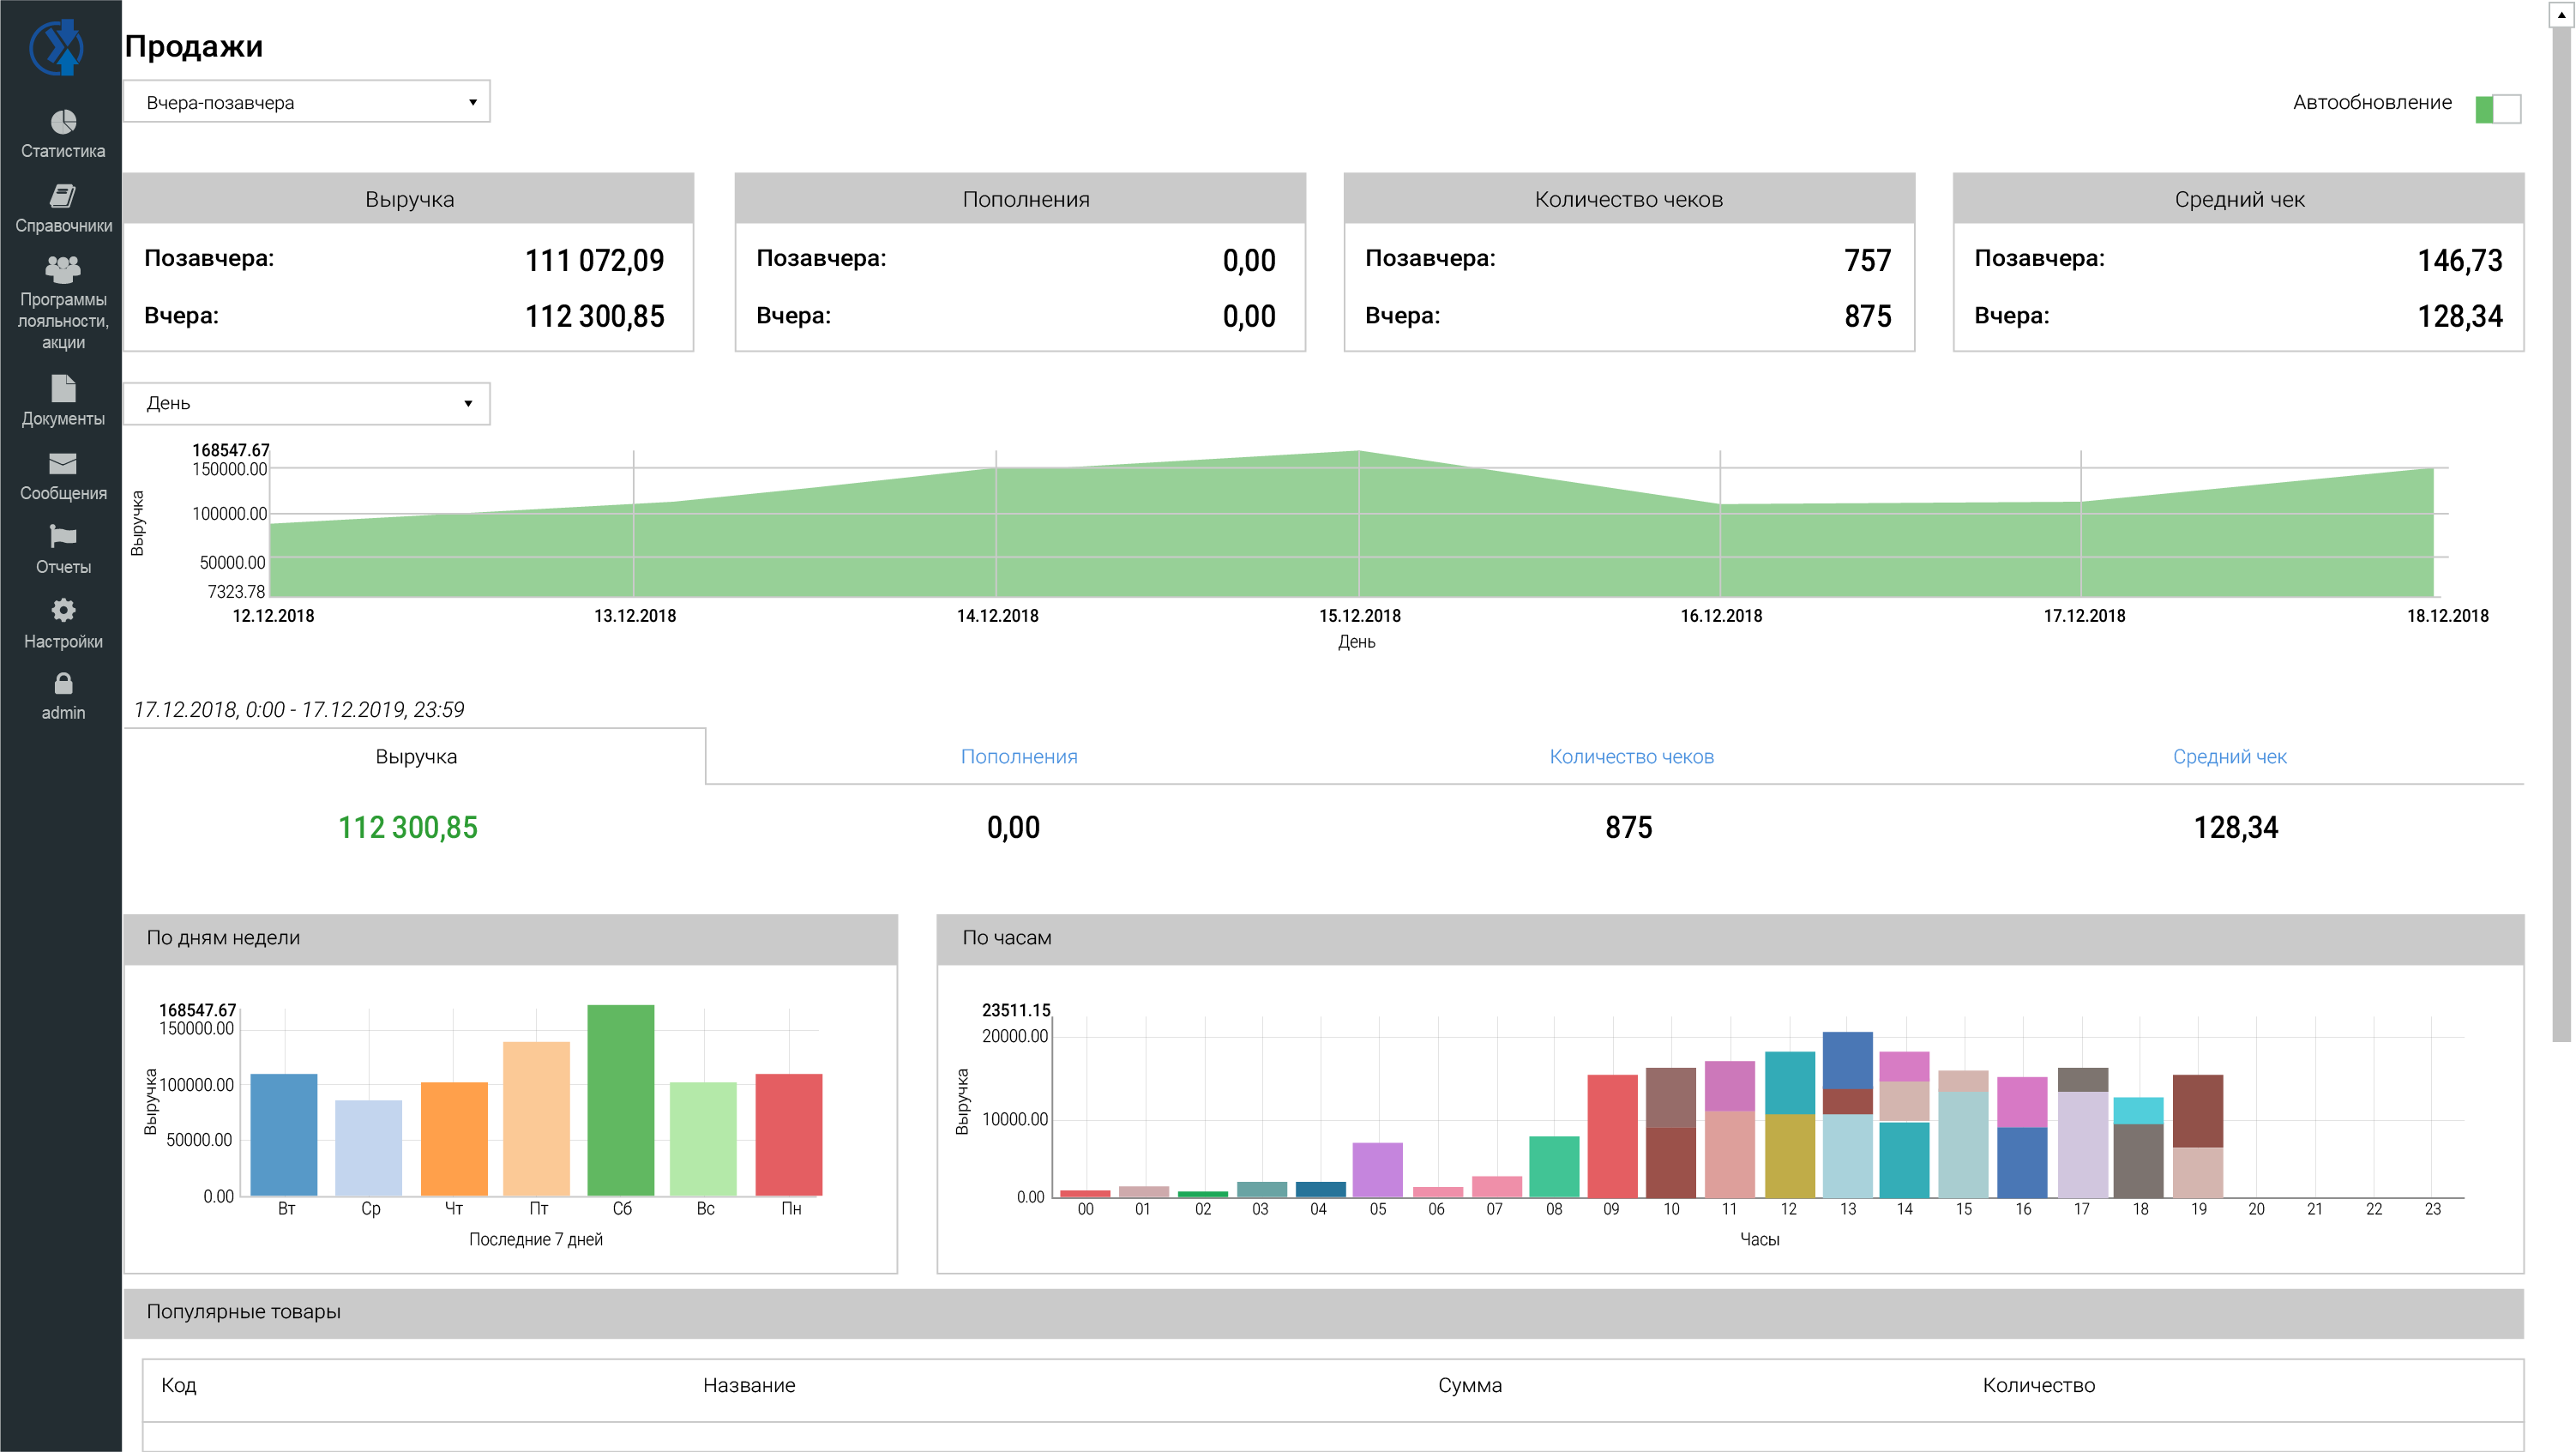
Task: Click the hour 08 green bar
Action: click(x=1554, y=1166)
